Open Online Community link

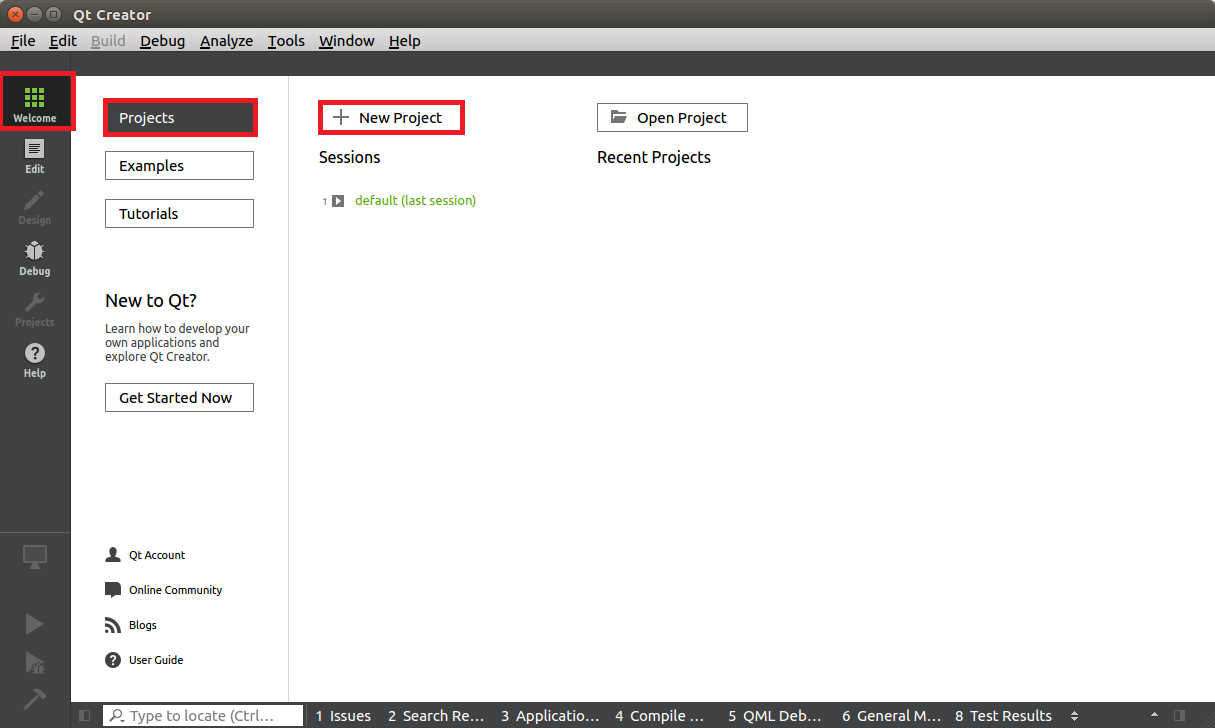click(175, 590)
